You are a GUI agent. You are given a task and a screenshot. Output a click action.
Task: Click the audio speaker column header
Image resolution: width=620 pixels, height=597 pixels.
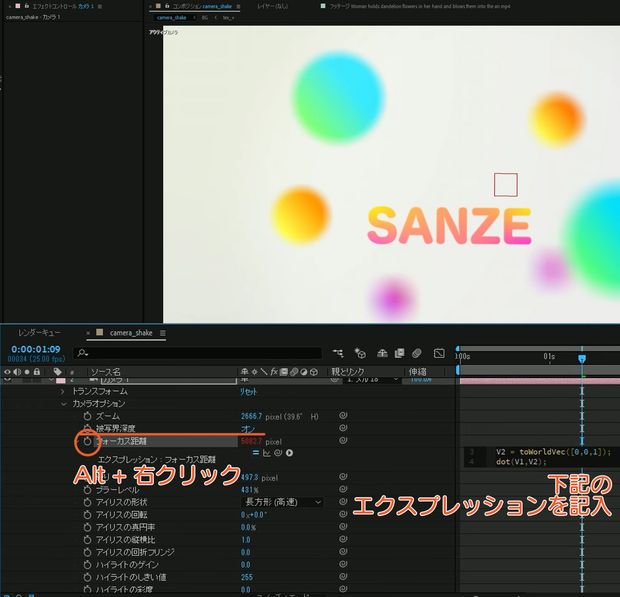coord(17,372)
